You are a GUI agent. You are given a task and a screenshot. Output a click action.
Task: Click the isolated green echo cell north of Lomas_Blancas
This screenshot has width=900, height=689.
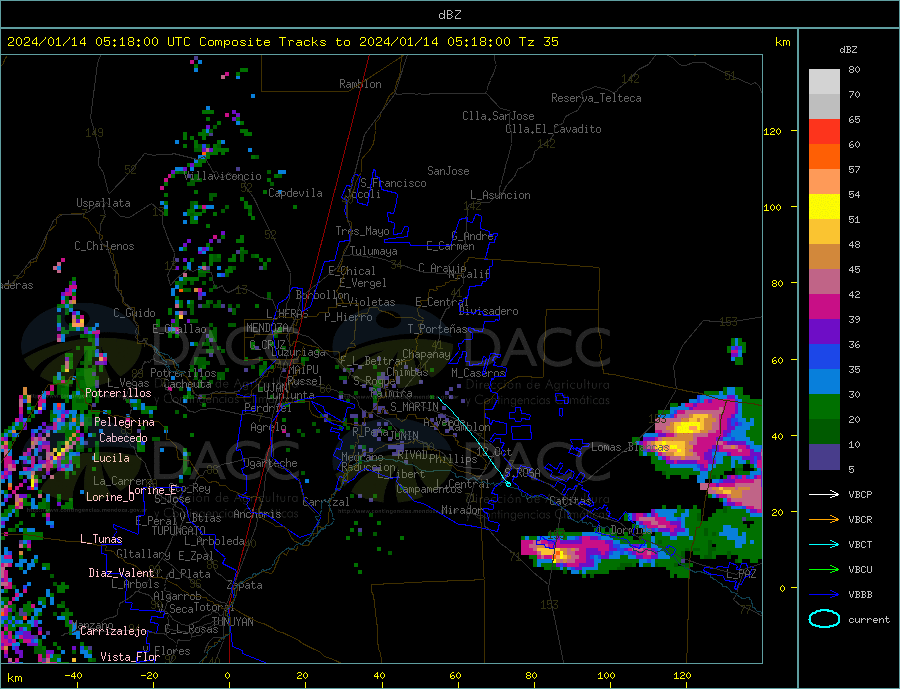[x=736, y=351]
